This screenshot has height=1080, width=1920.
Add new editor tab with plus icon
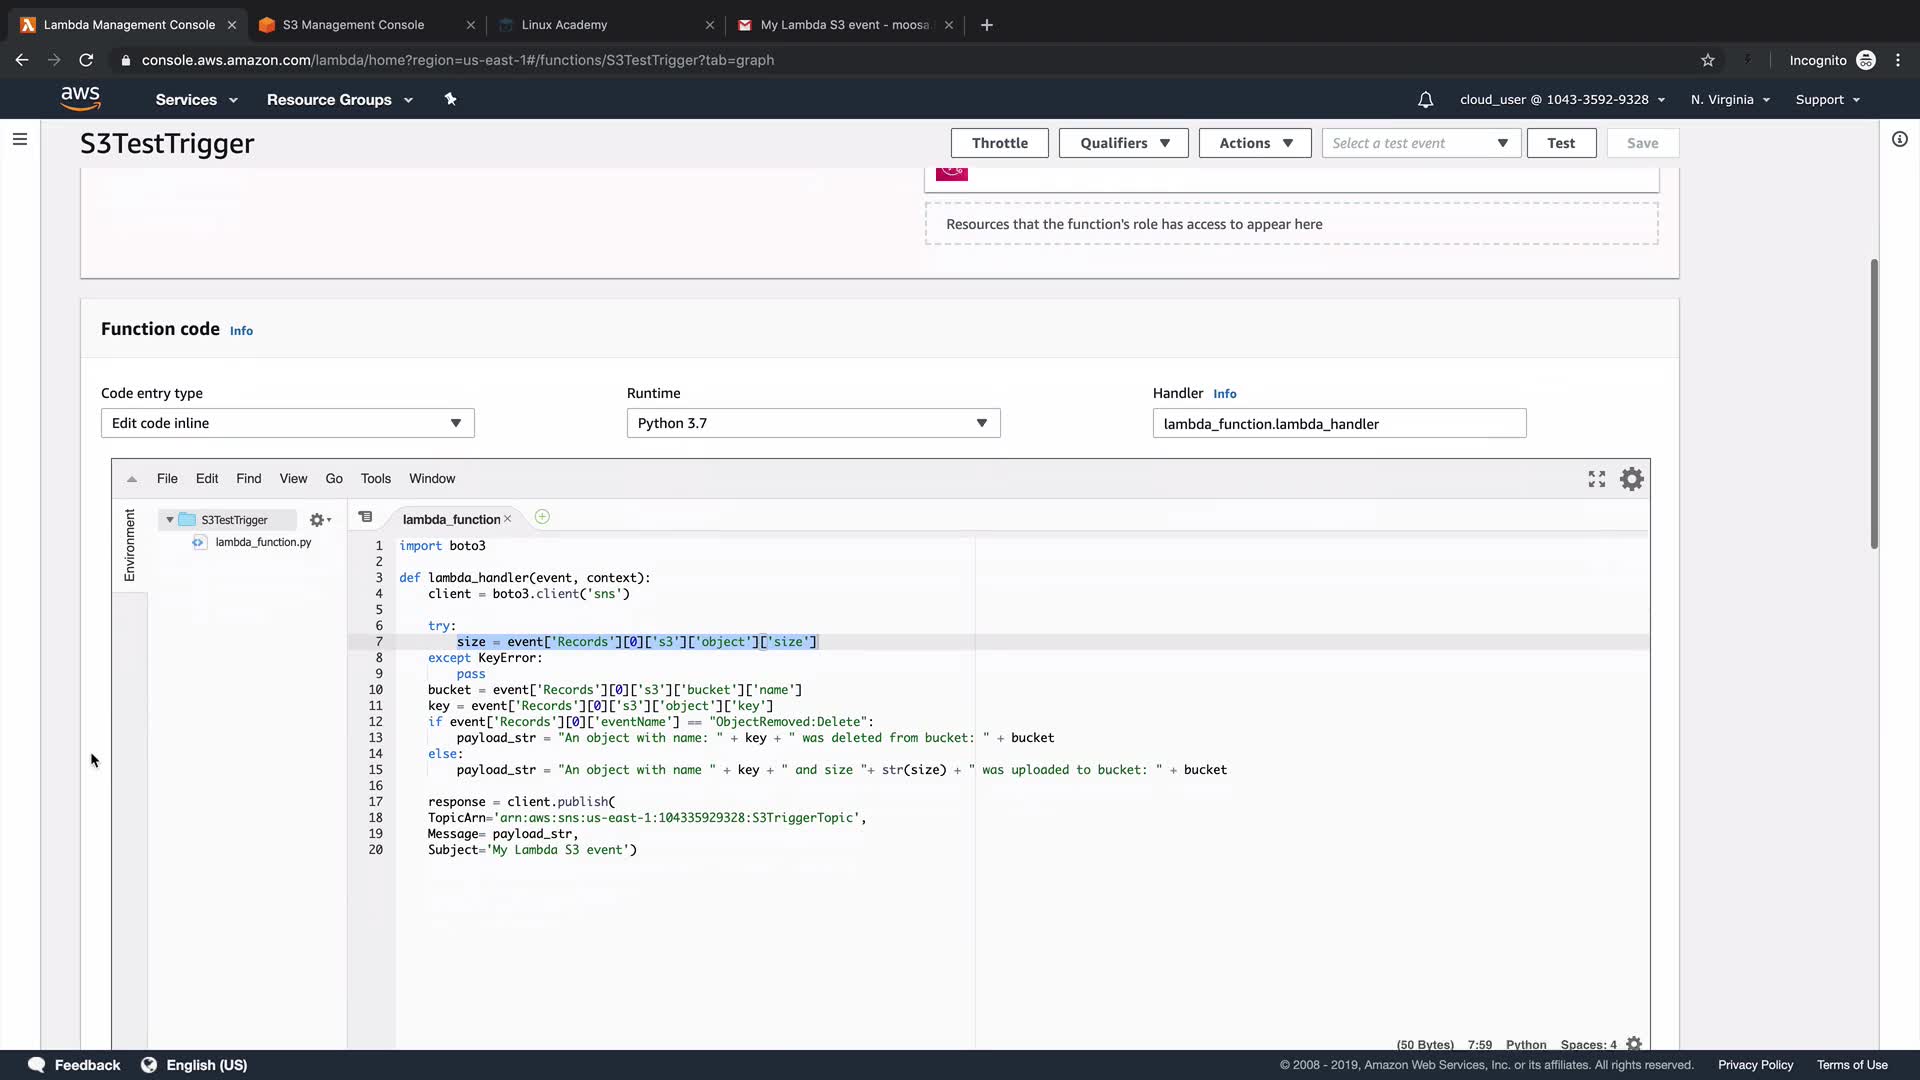[x=542, y=517]
